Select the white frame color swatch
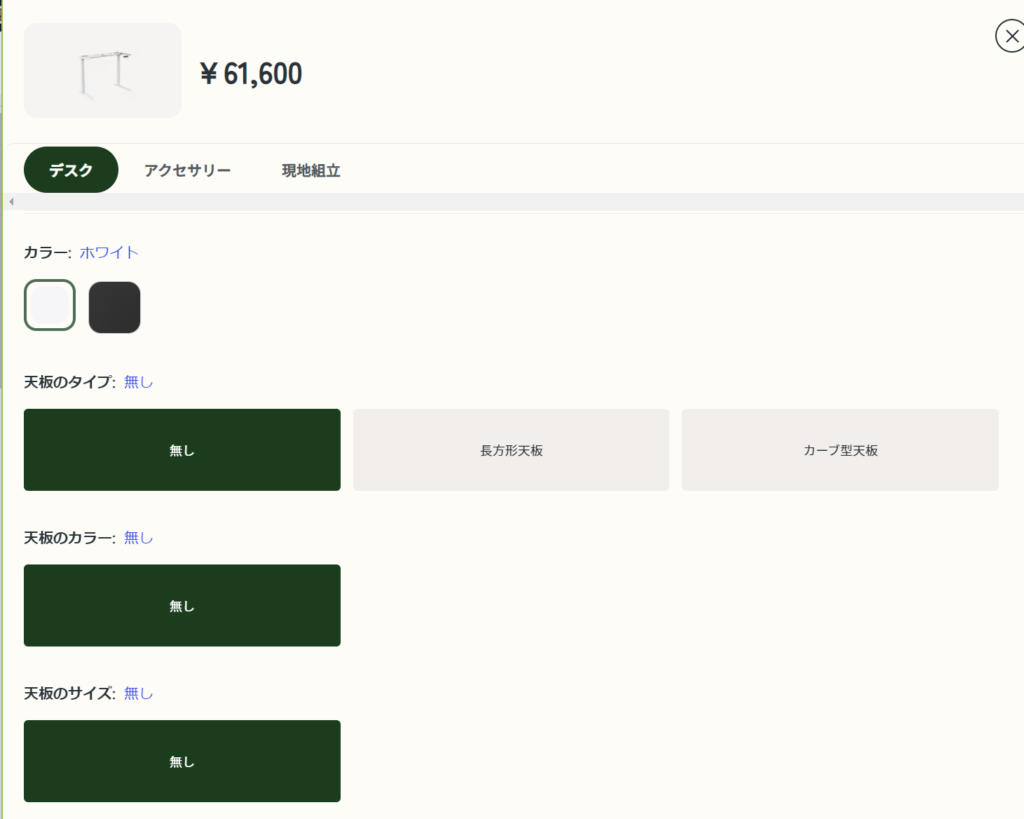The image size is (1024, 819). click(x=50, y=305)
